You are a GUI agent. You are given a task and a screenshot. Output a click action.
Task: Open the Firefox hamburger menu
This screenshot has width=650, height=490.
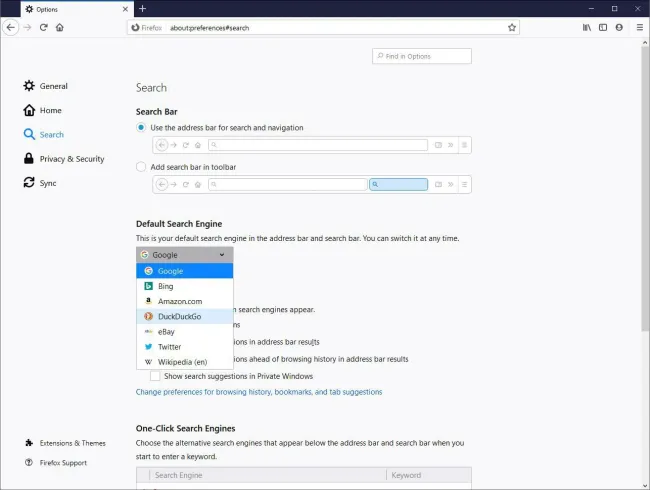pyautogui.click(x=636, y=27)
